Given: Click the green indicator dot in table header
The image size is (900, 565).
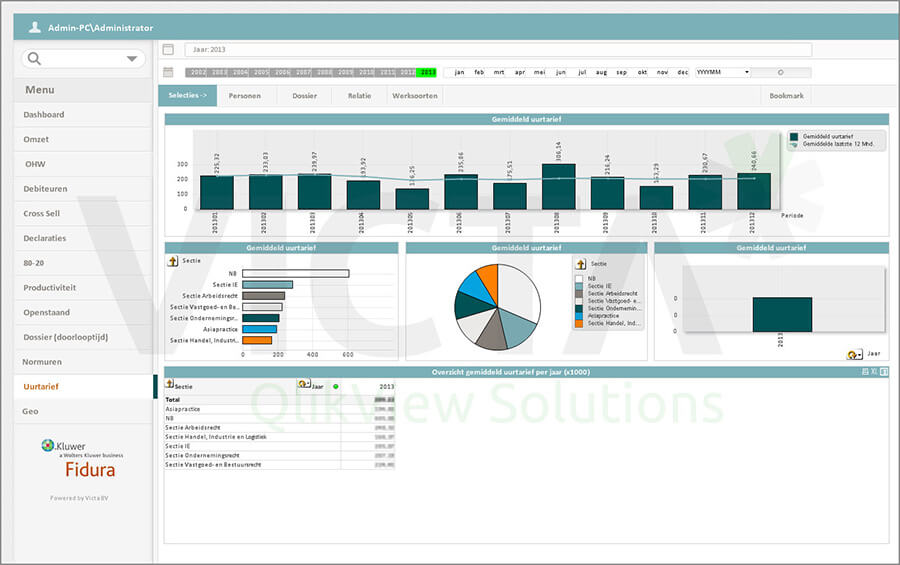Looking at the screenshot, I should click(336, 386).
